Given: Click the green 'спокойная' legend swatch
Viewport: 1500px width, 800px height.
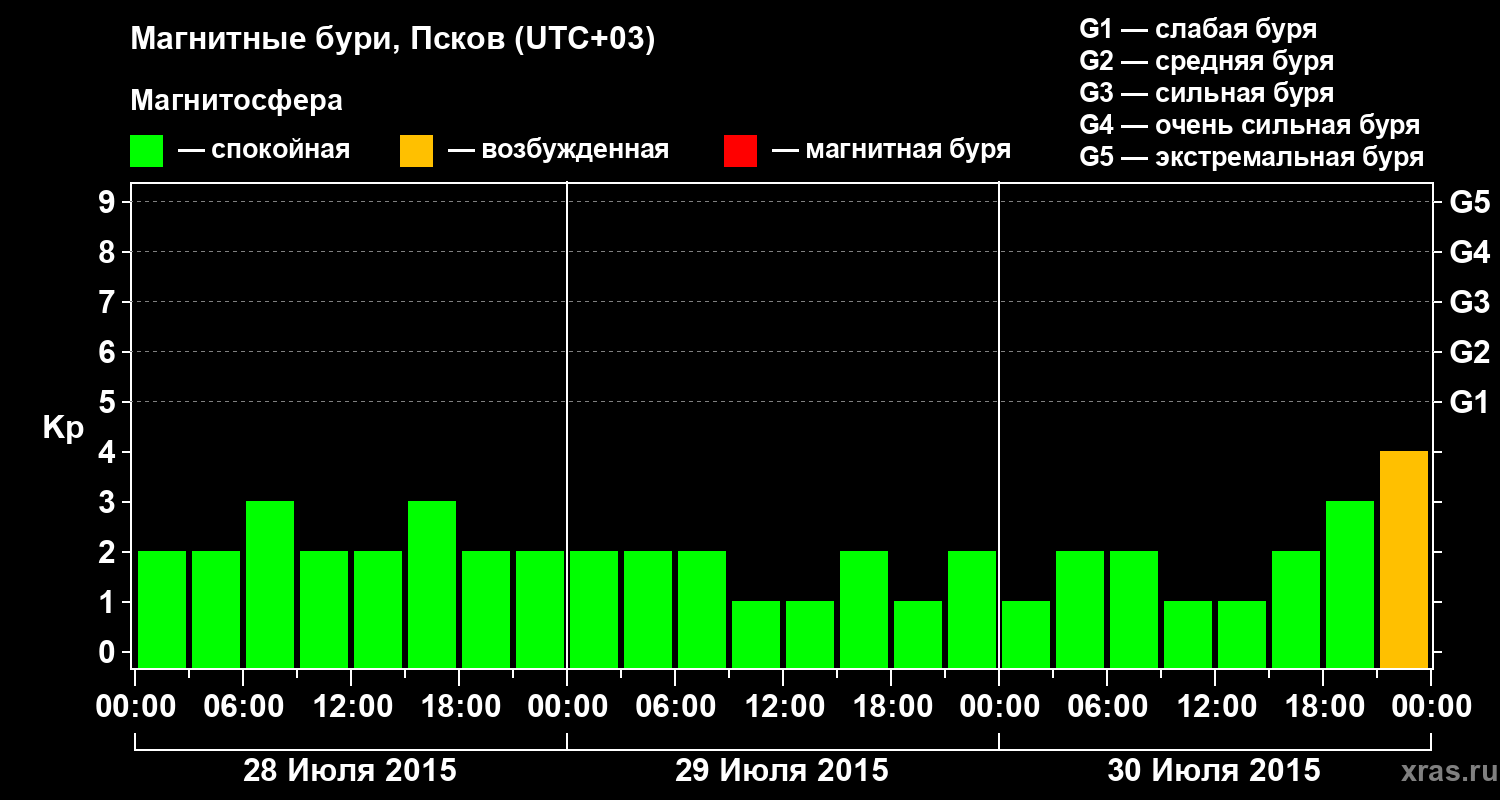Looking at the screenshot, I should pos(146,151).
